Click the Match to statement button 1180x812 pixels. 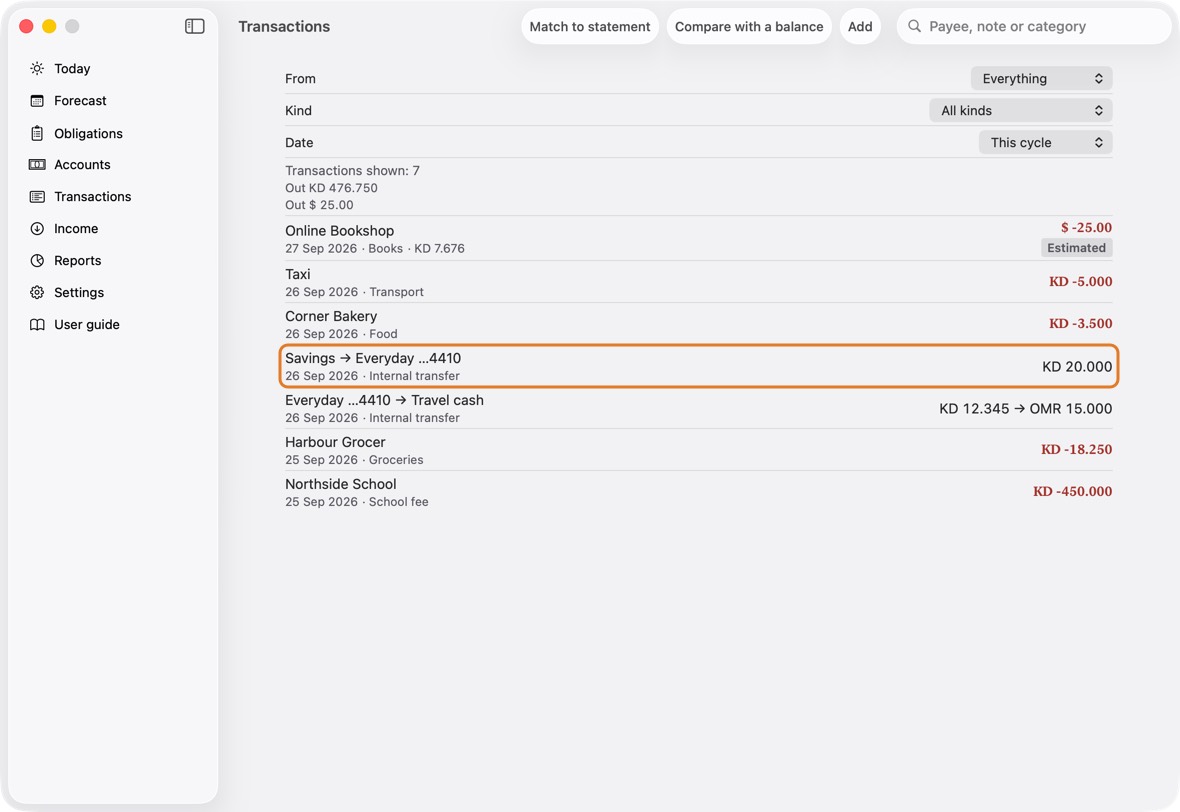(590, 26)
